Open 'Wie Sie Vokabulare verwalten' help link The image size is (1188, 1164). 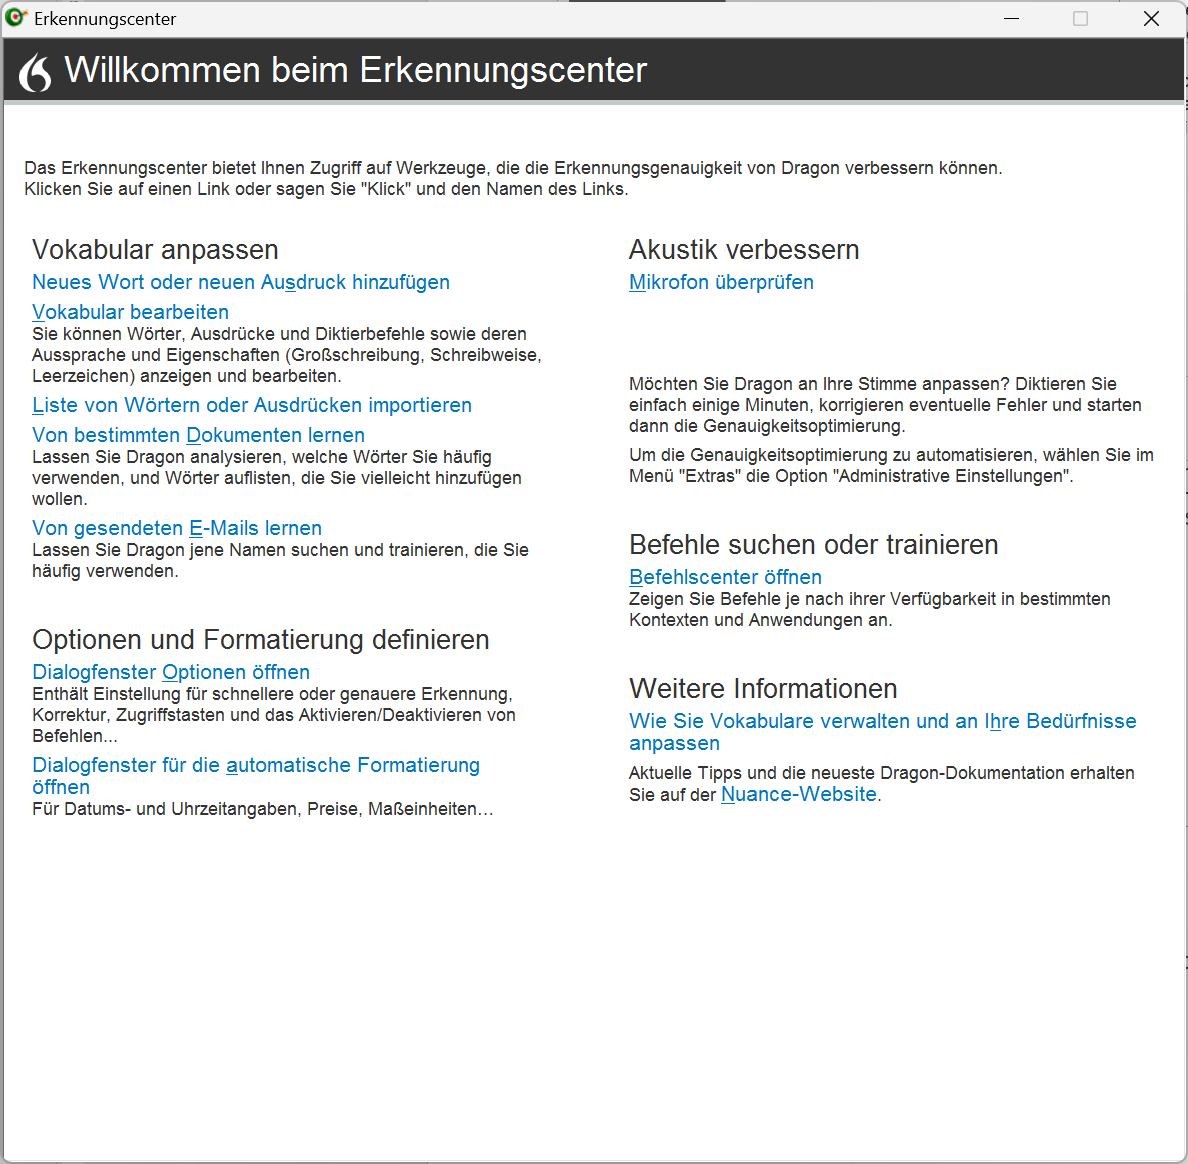click(883, 732)
